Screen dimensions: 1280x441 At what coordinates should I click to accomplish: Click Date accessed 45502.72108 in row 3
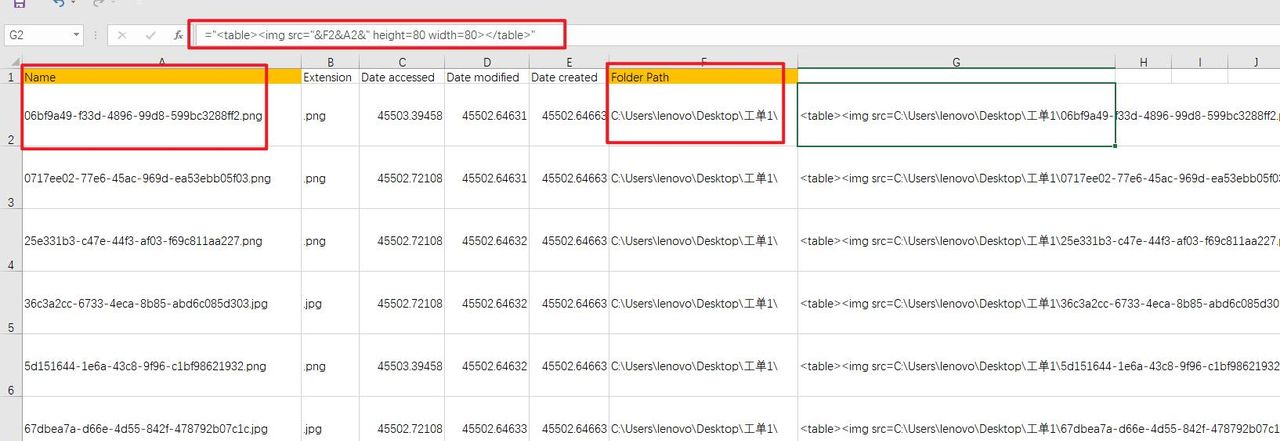pos(401,178)
